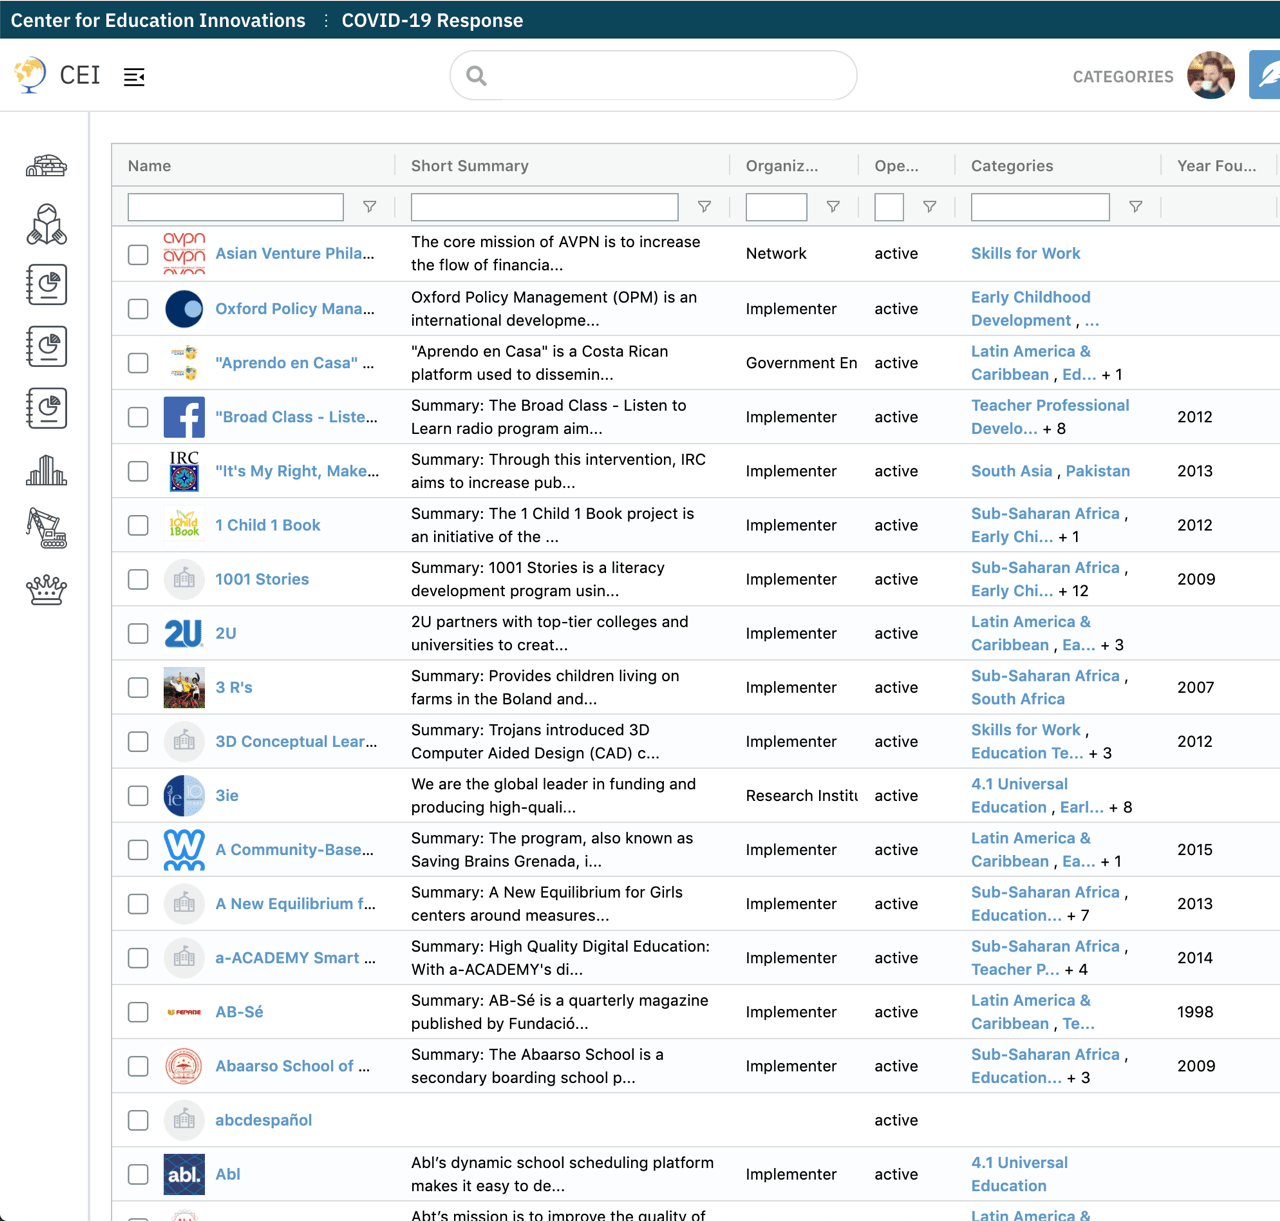
Task: Select the Asian Venture Philanthropy row checkbox
Action: pos(138,255)
